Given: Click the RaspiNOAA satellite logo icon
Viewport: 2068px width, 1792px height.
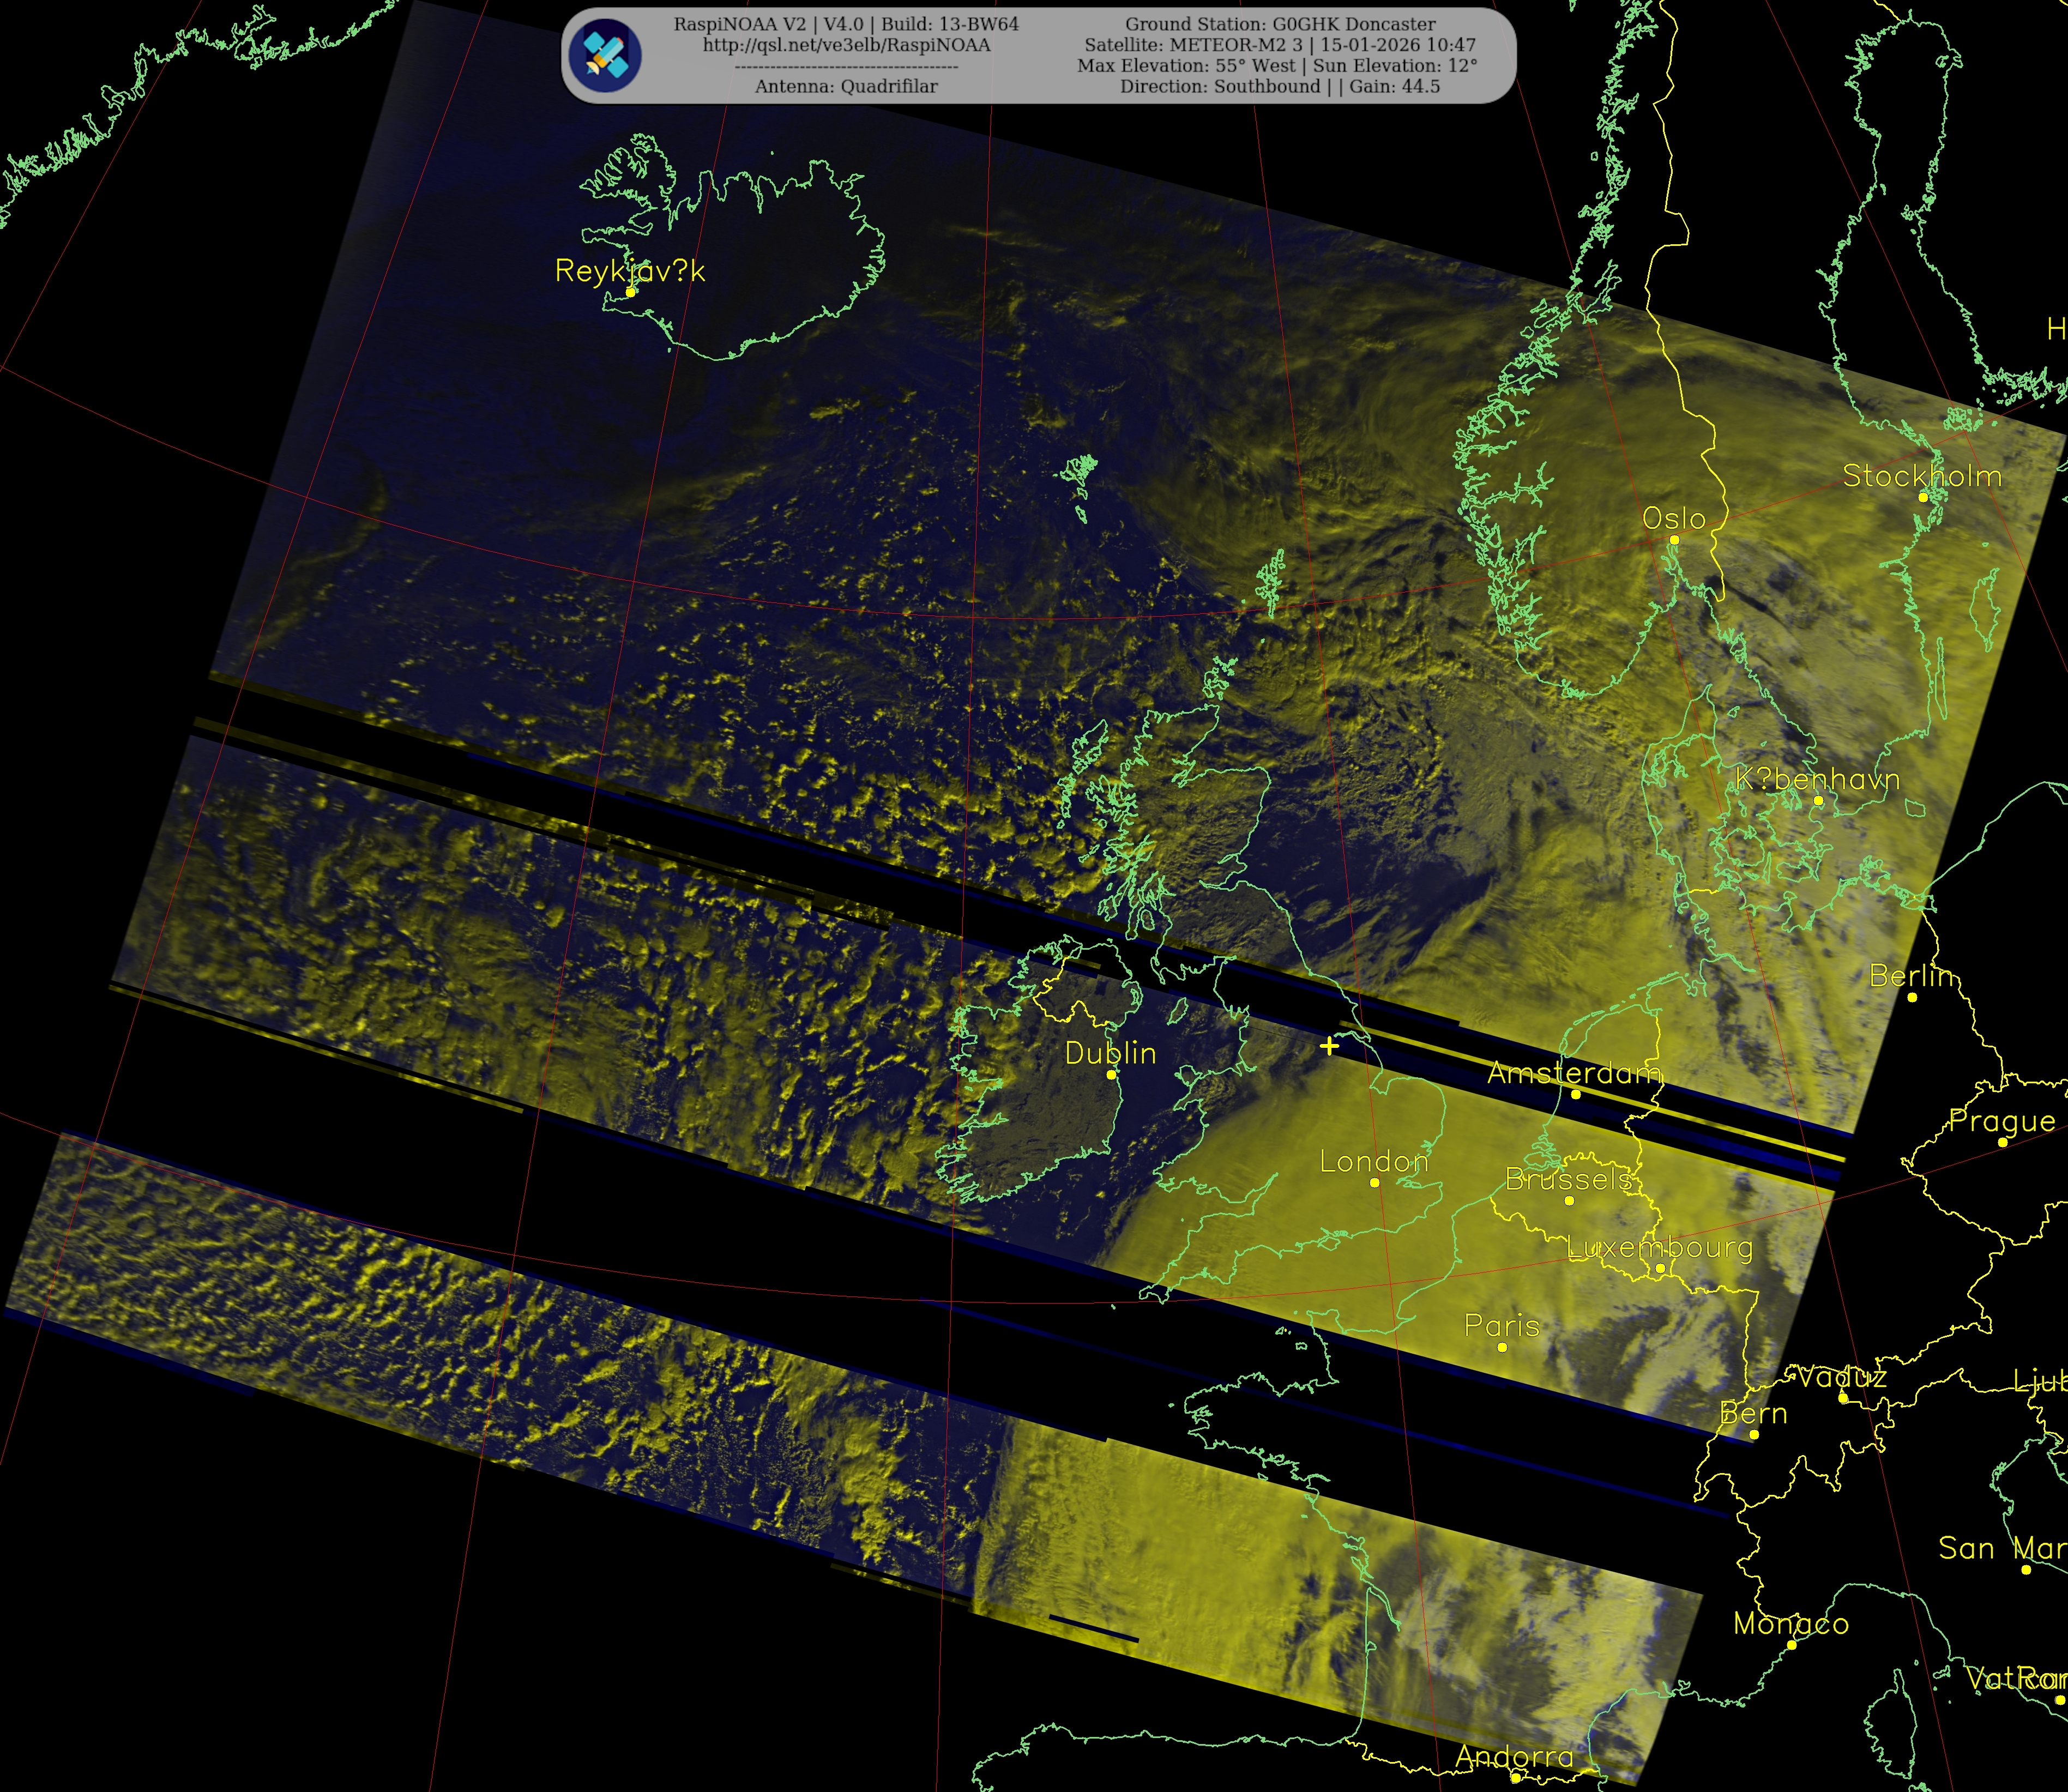Looking at the screenshot, I should (x=605, y=55).
